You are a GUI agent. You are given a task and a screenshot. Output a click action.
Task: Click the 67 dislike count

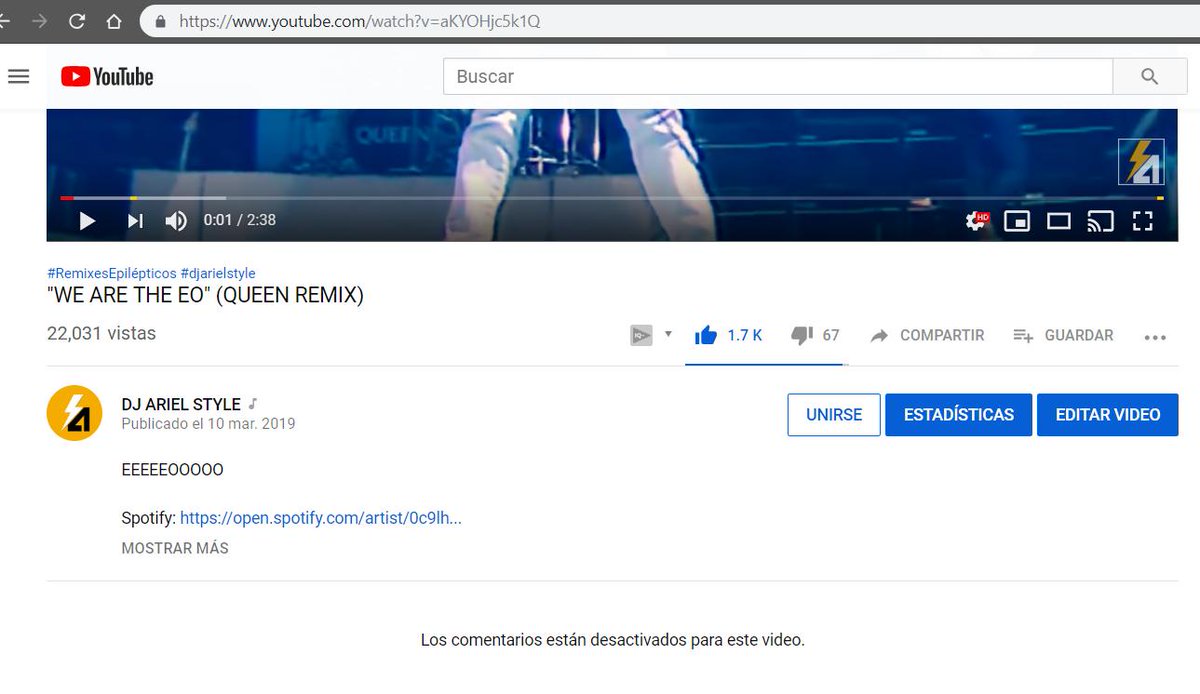pos(831,335)
